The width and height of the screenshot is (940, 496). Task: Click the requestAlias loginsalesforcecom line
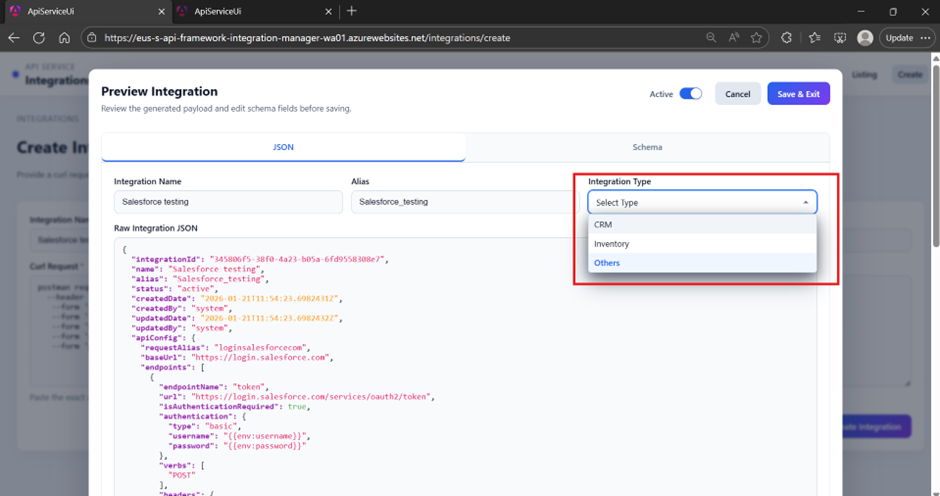(226, 348)
